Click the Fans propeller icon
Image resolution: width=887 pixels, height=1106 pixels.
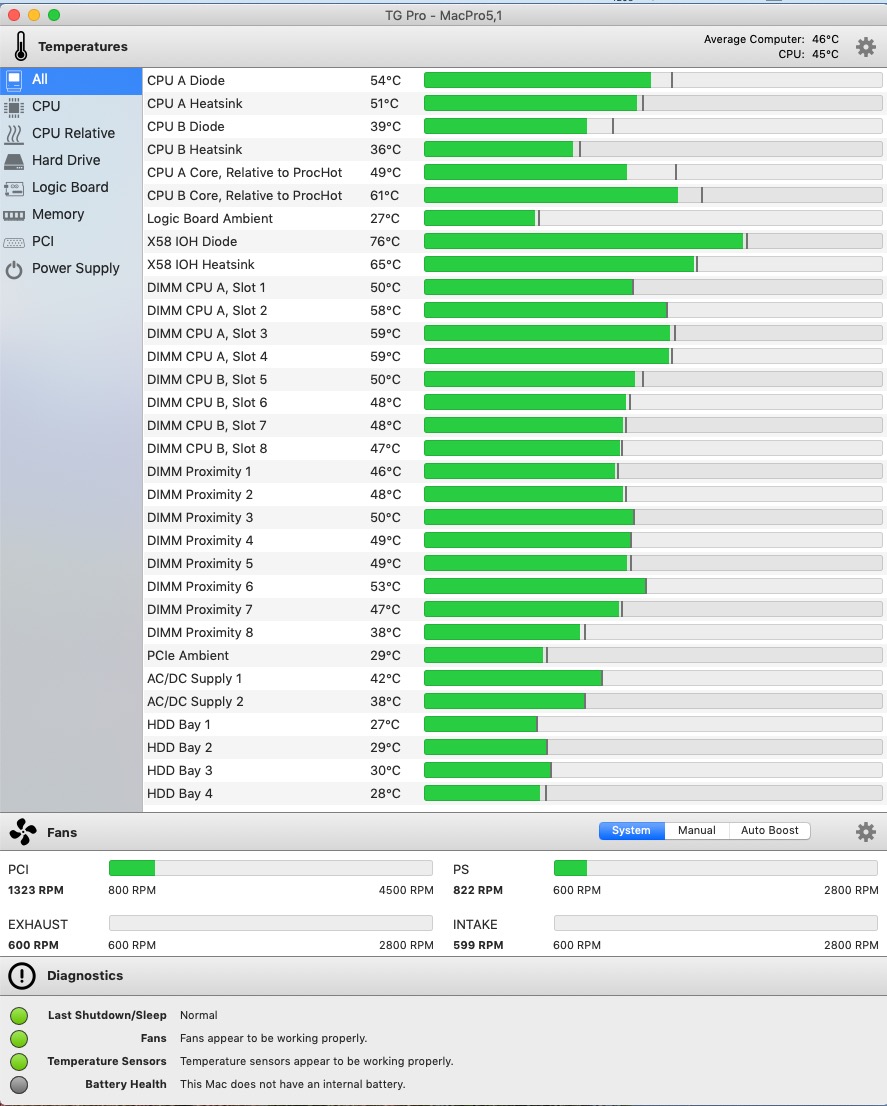[23, 832]
